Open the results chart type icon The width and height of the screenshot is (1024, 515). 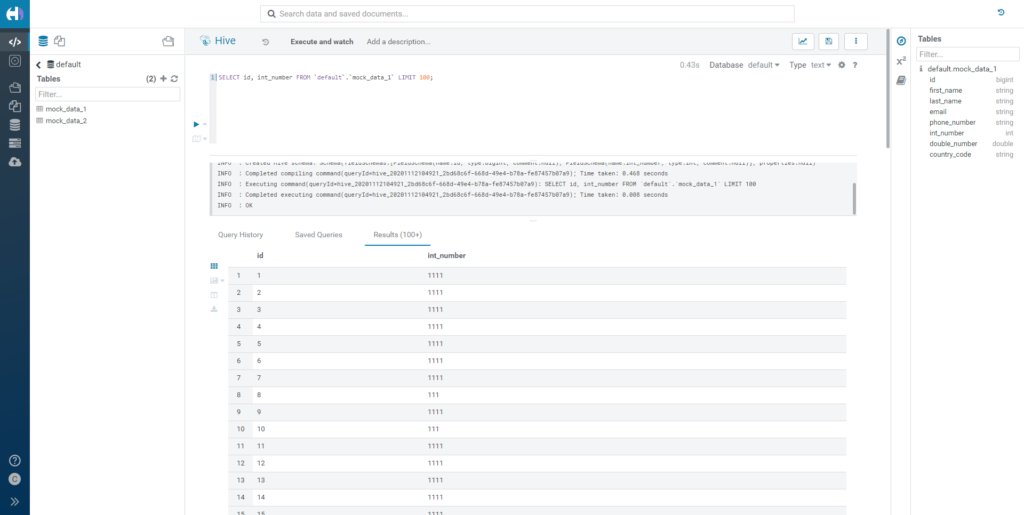pos(214,280)
